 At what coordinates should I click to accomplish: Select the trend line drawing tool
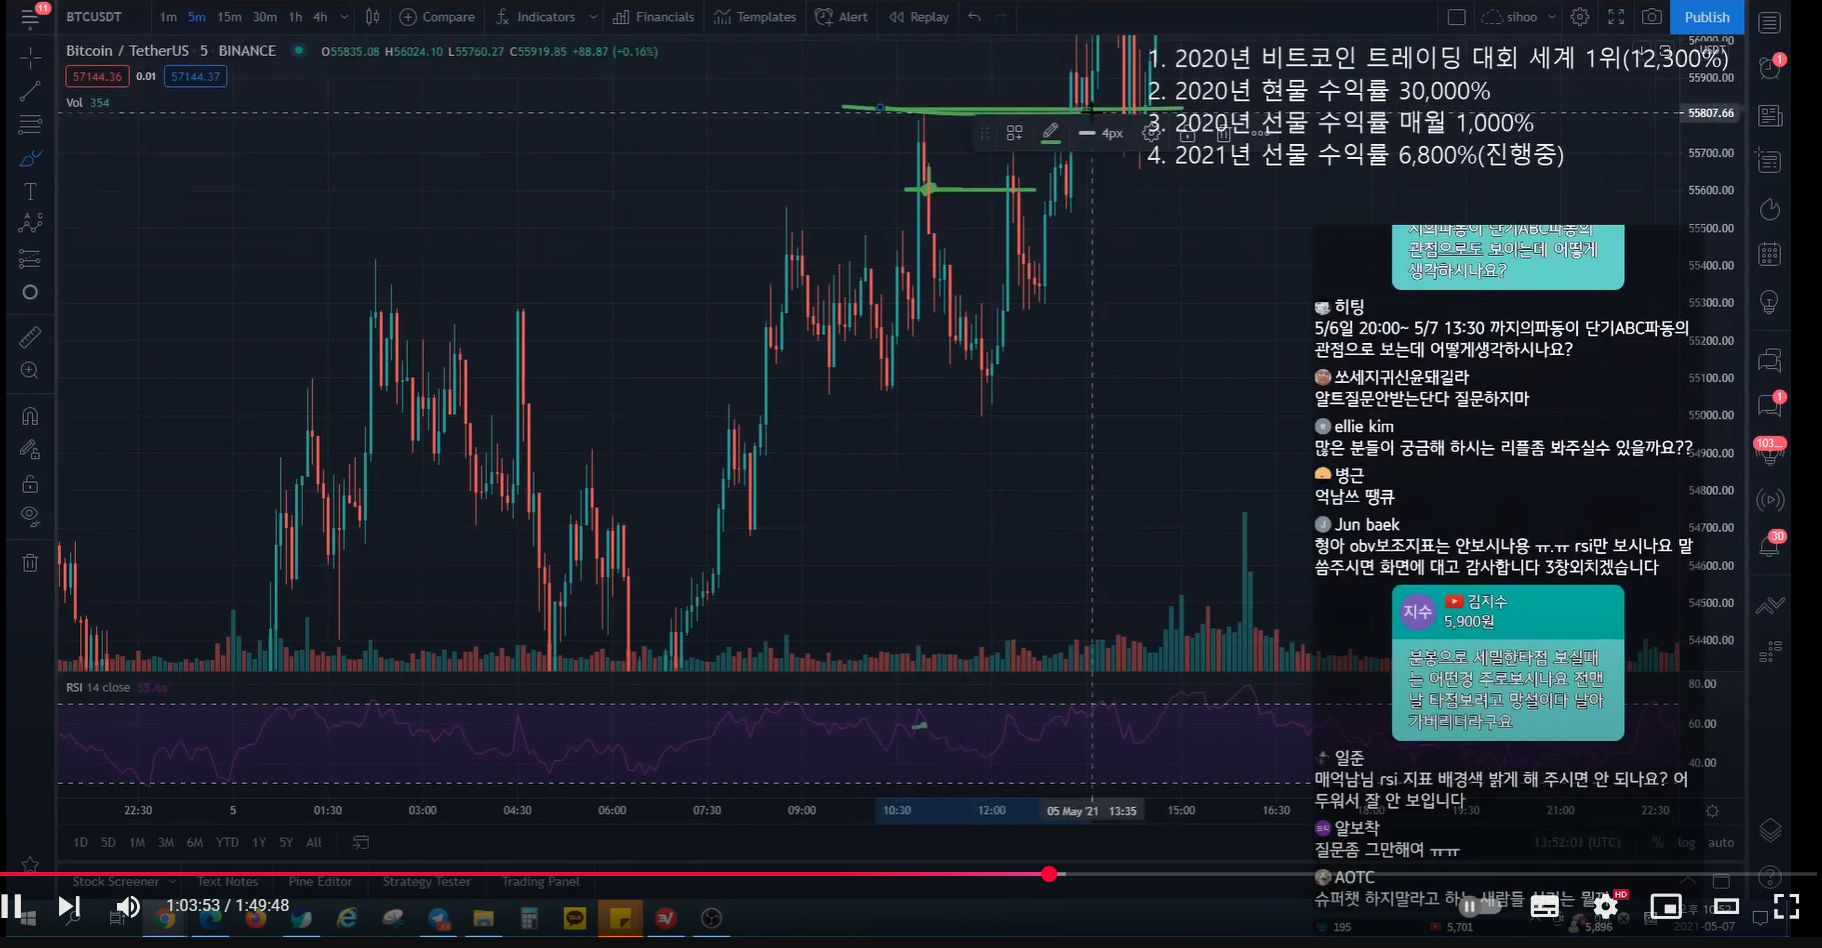point(30,91)
